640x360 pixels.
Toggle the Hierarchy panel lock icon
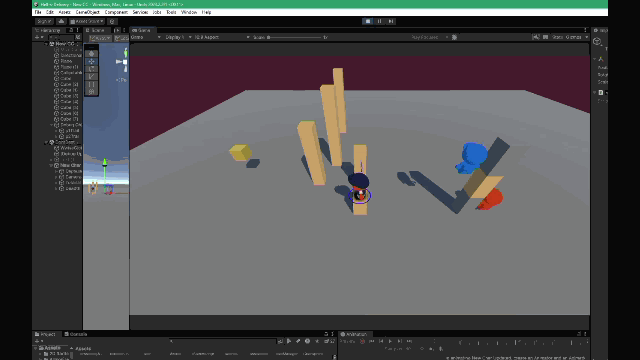point(71,30)
